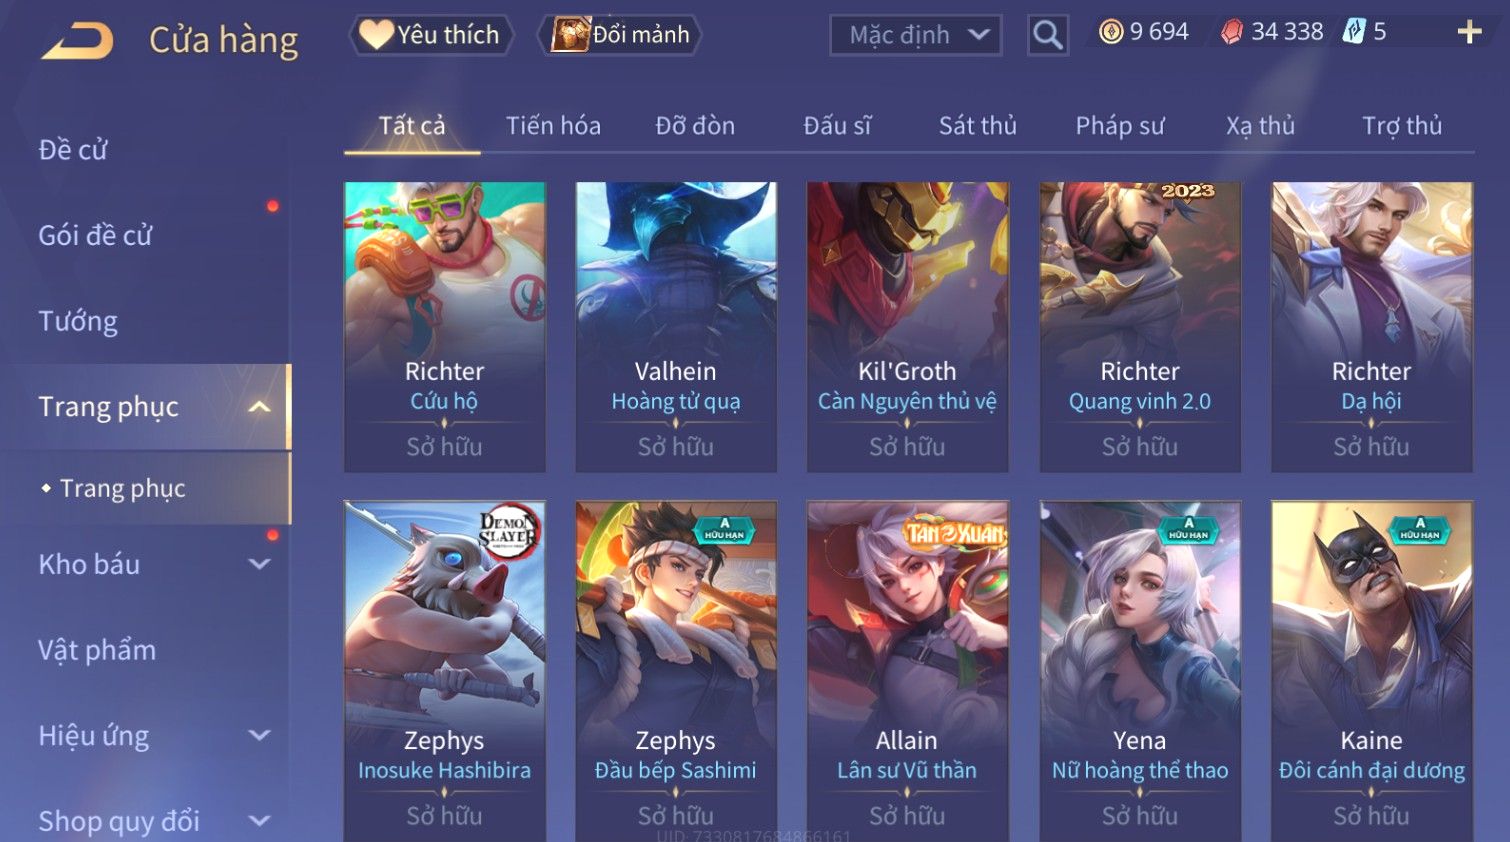Switch to the Pháp sư tab
This screenshot has height=842, width=1510.
click(1120, 126)
